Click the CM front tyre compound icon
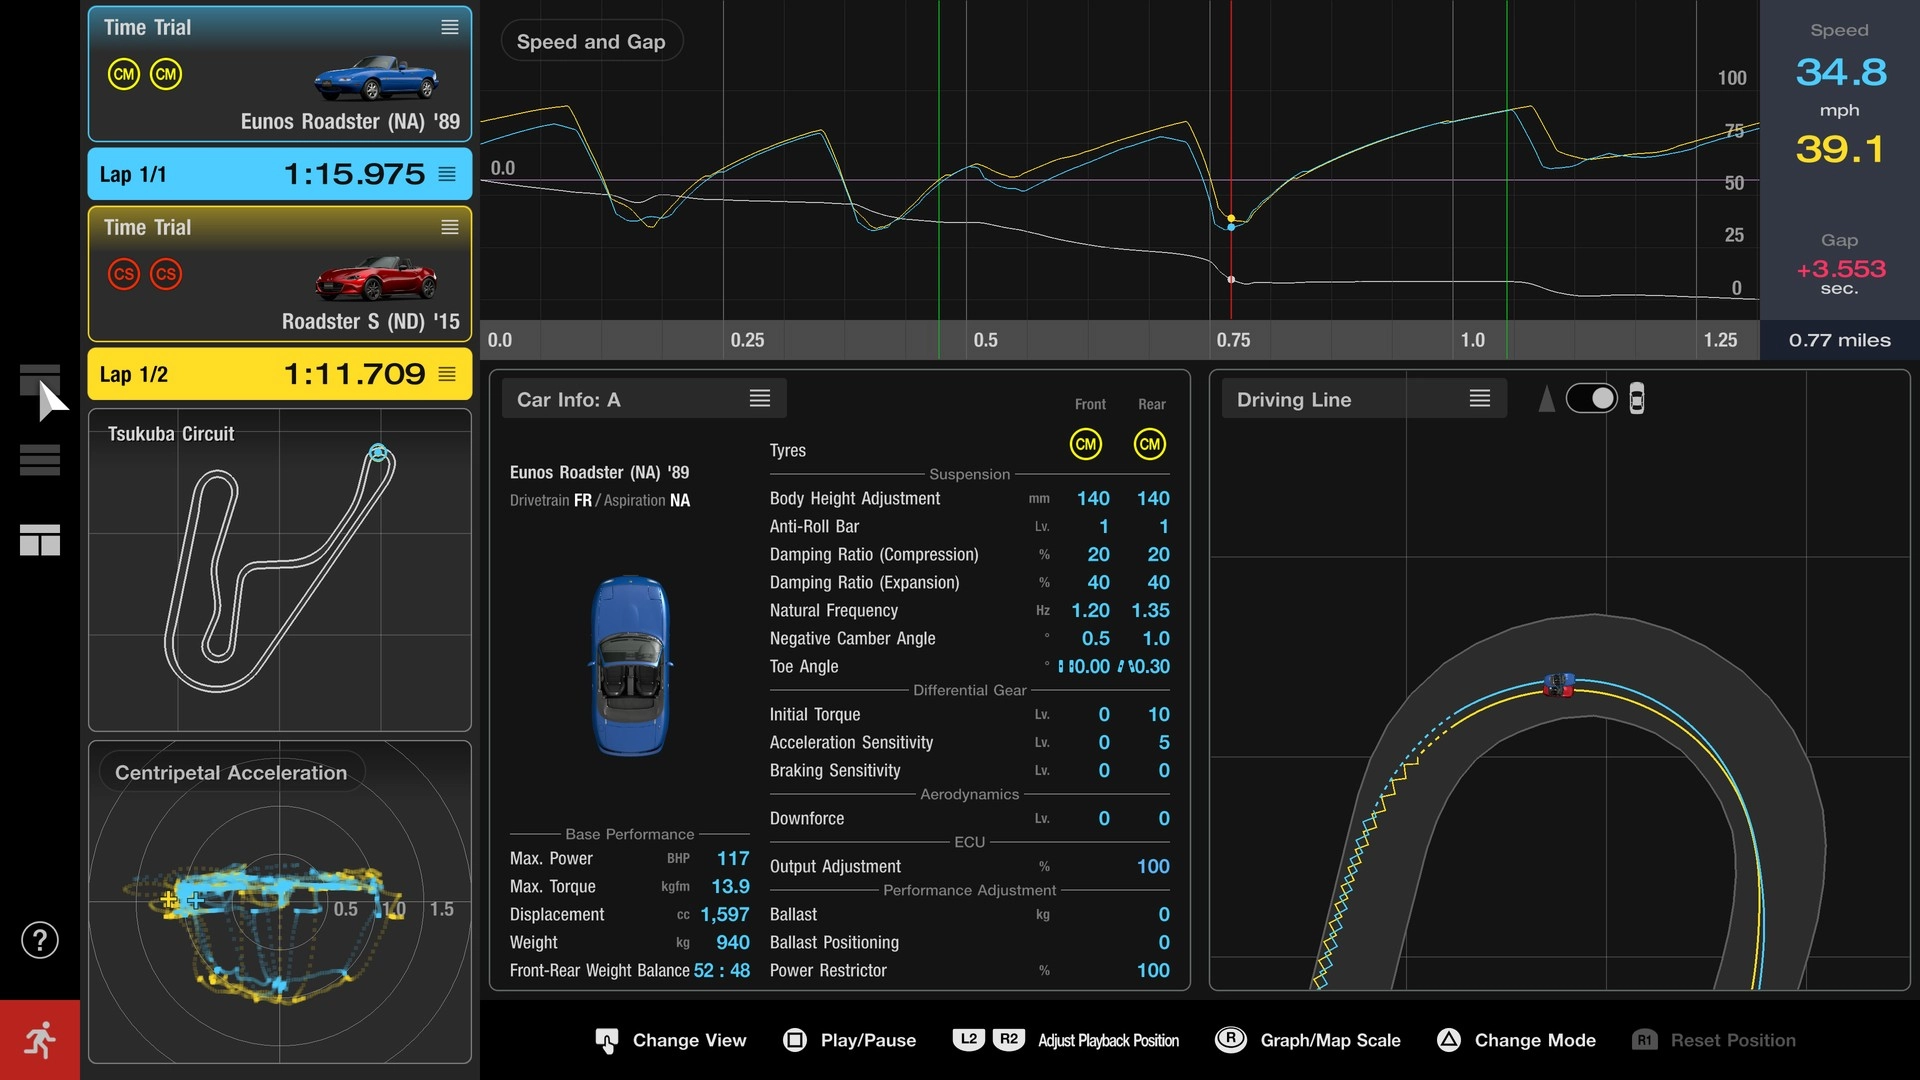Viewport: 1920px width, 1080px height. click(1086, 445)
